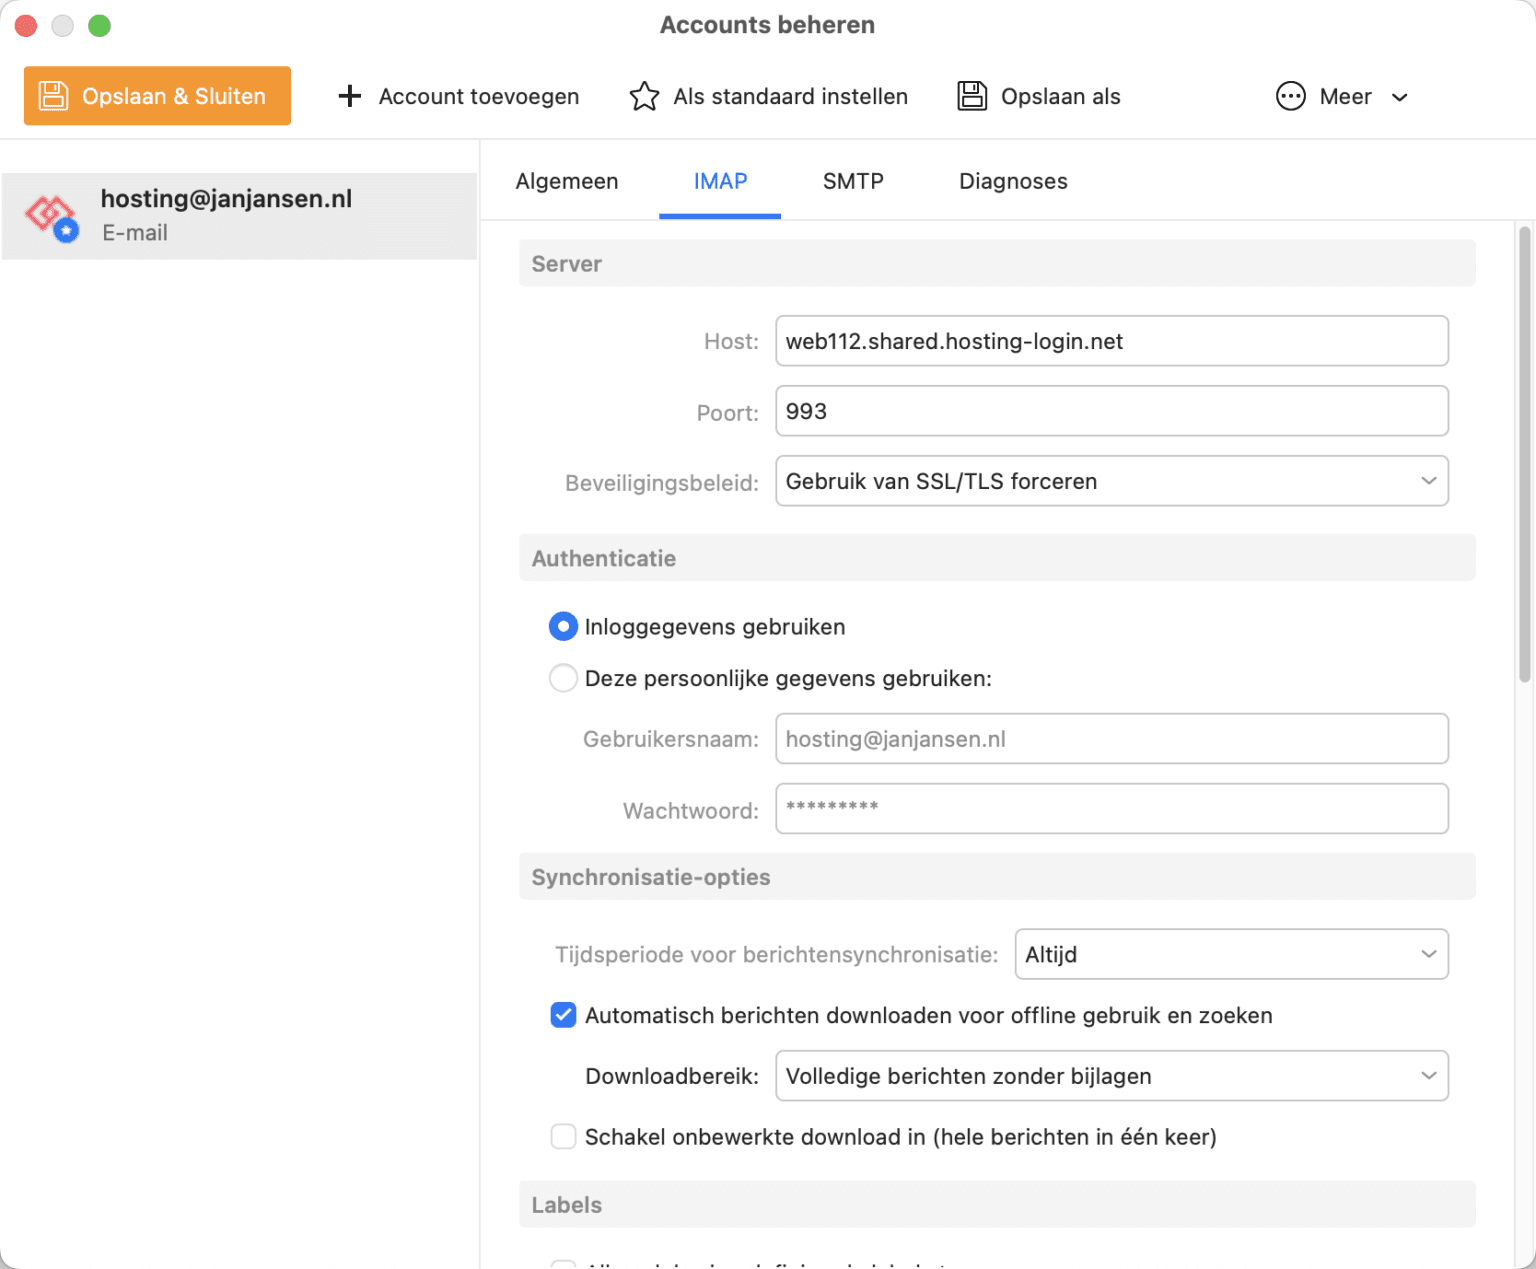
Task: Click the floppy disk icon beside Opslaan als
Action: pos(971,95)
